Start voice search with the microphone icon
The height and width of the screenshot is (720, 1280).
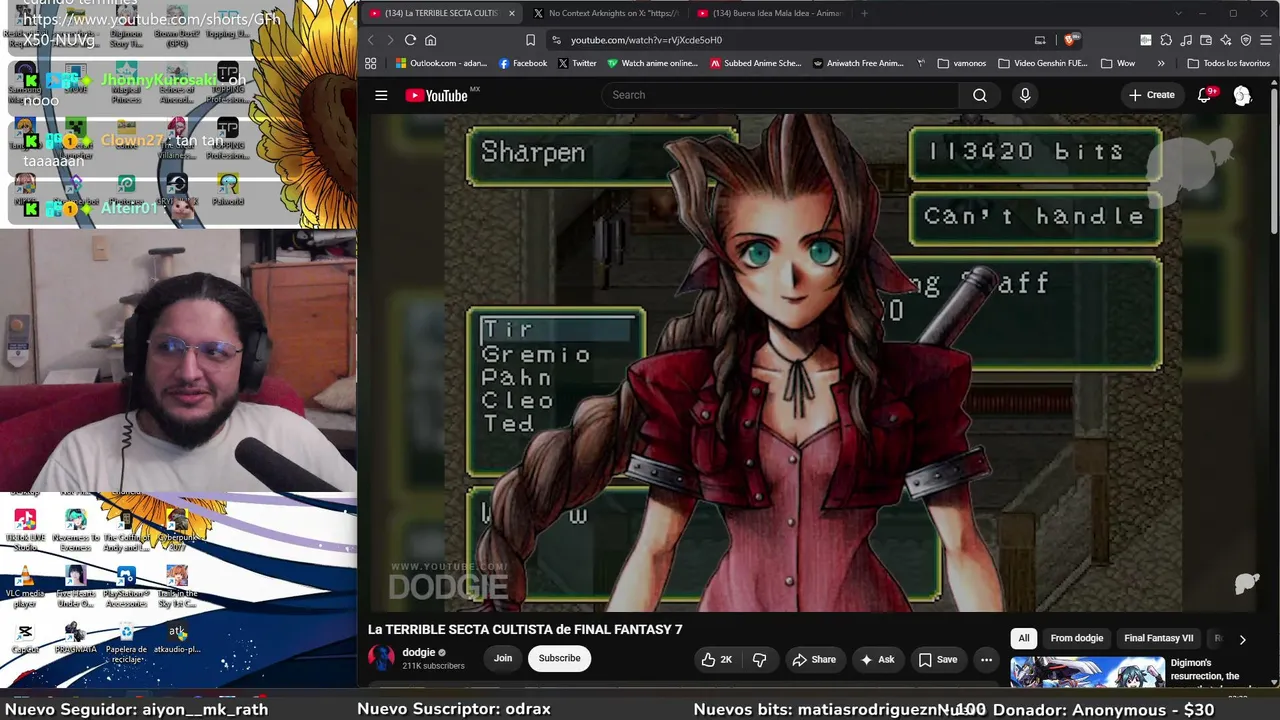pos(1024,95)
